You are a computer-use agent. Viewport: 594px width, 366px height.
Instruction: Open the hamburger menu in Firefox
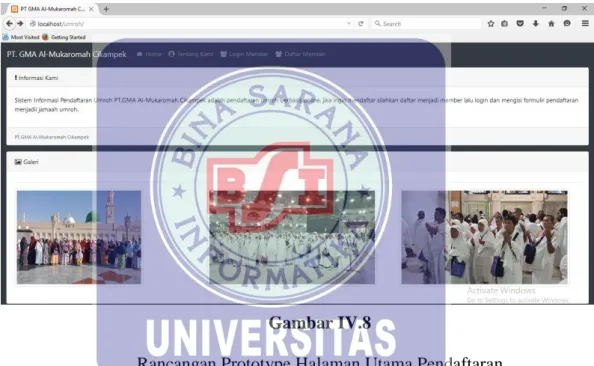click(x=585, y=23)
